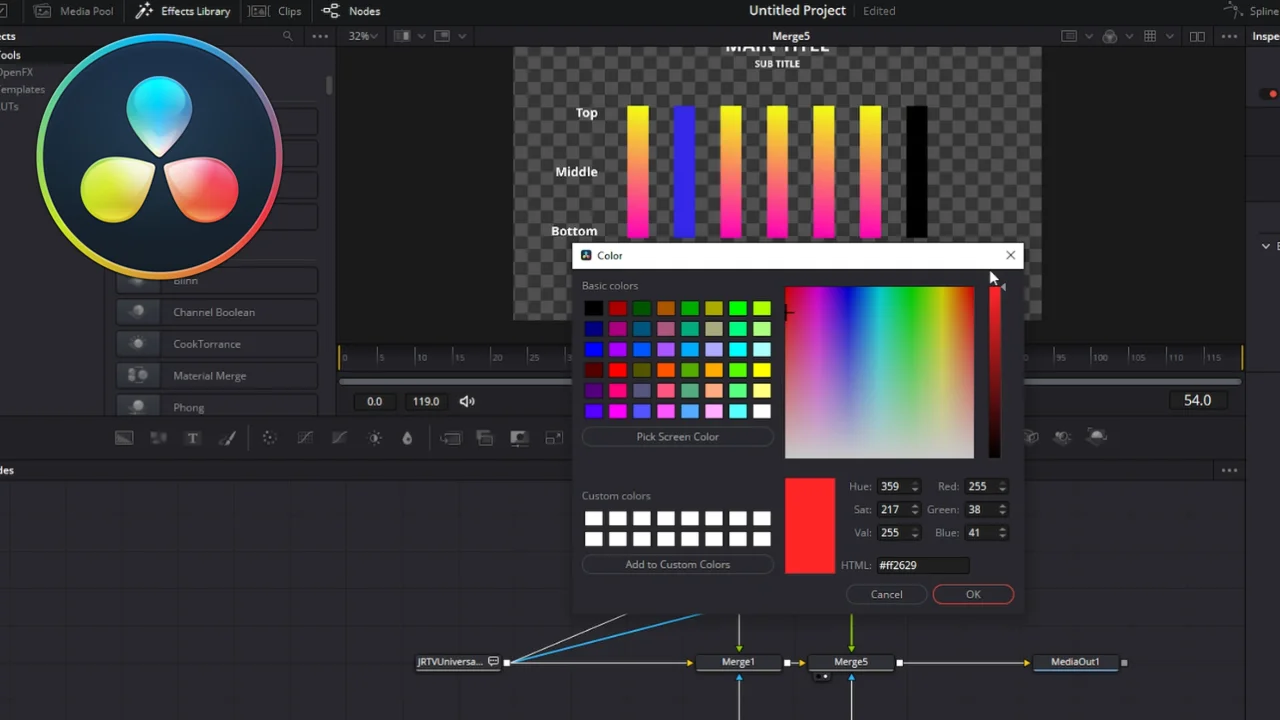Add a Brightness Contrast node from the toolbar

pyautogui.click(x=375, y=438)
